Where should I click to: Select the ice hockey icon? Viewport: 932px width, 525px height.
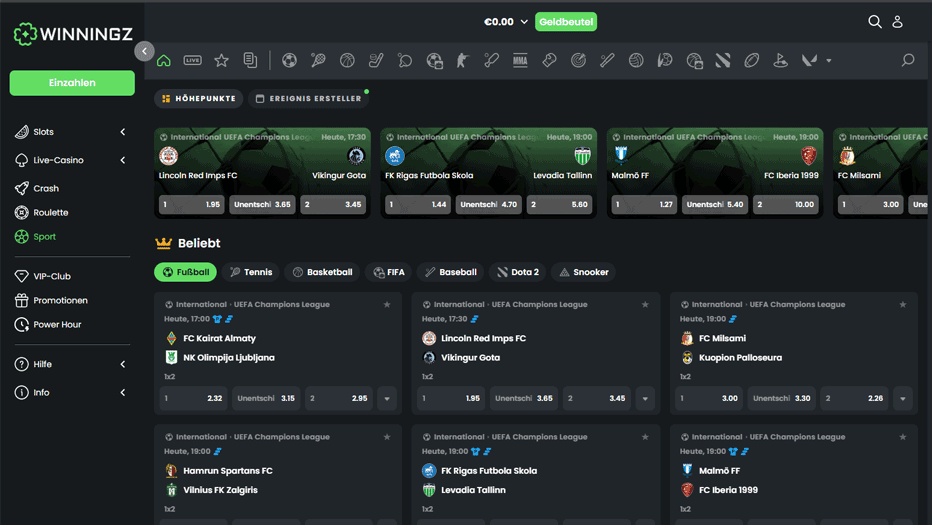376,60
